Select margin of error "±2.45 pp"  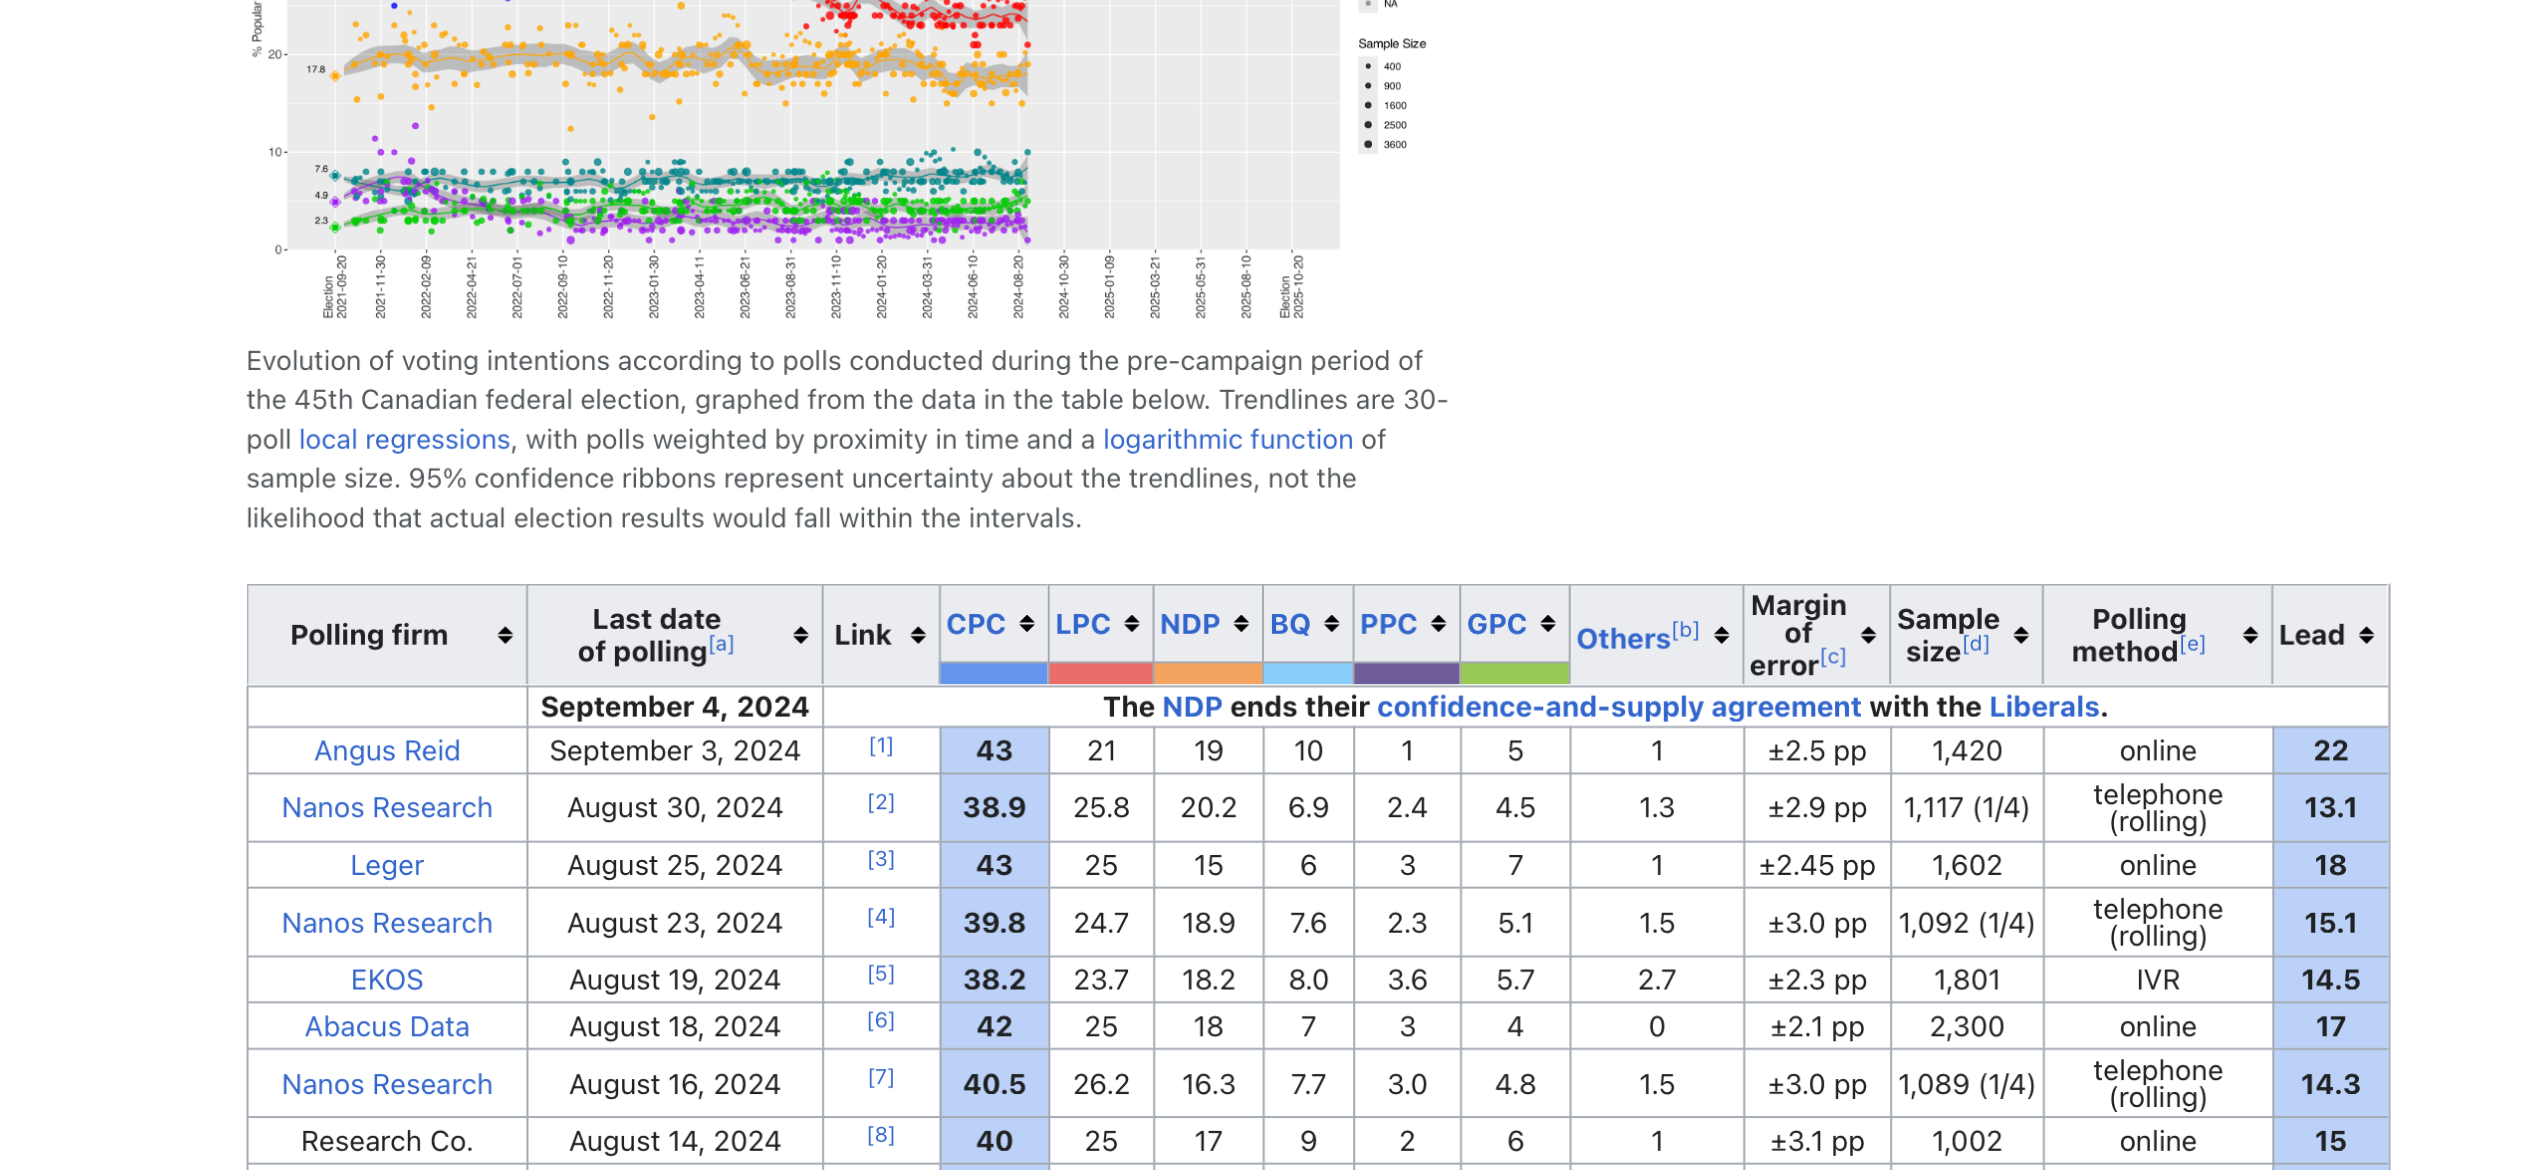1817,866
